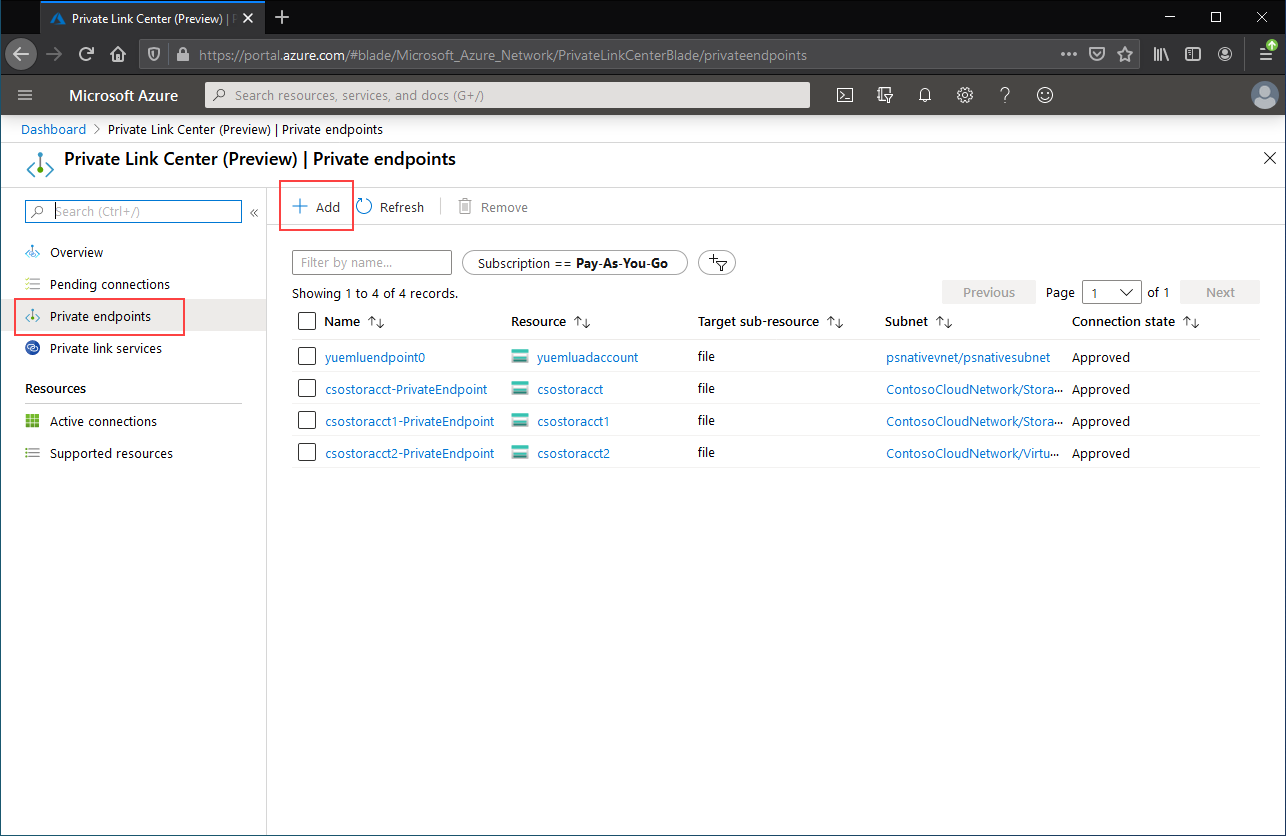Open the Notifications bell
Image resolution: width=1286 pixels, height=836 pixels.
tap(925, 95)
